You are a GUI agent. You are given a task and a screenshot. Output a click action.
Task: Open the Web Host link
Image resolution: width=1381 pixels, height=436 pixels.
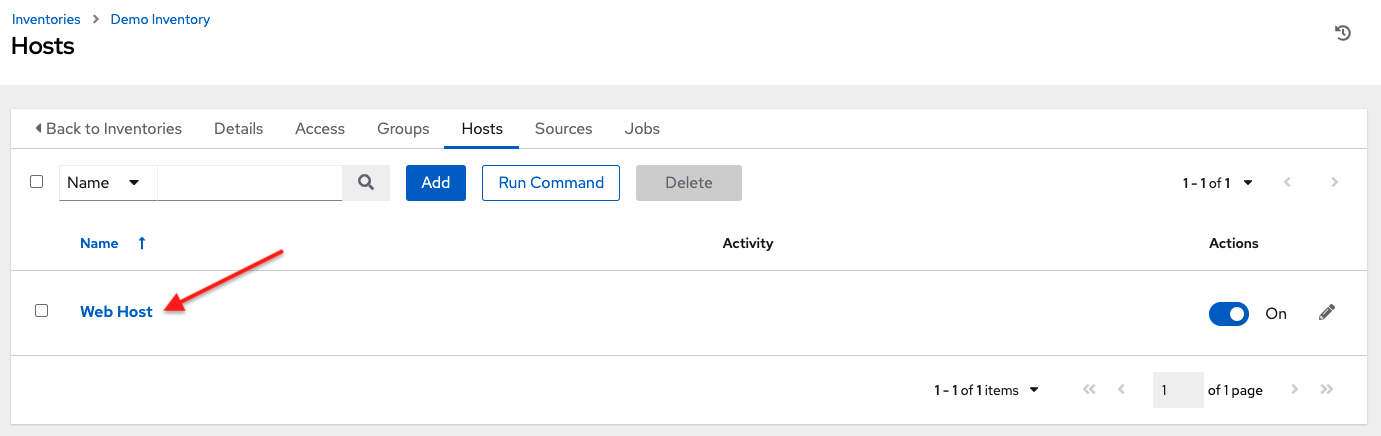[116, 312]
